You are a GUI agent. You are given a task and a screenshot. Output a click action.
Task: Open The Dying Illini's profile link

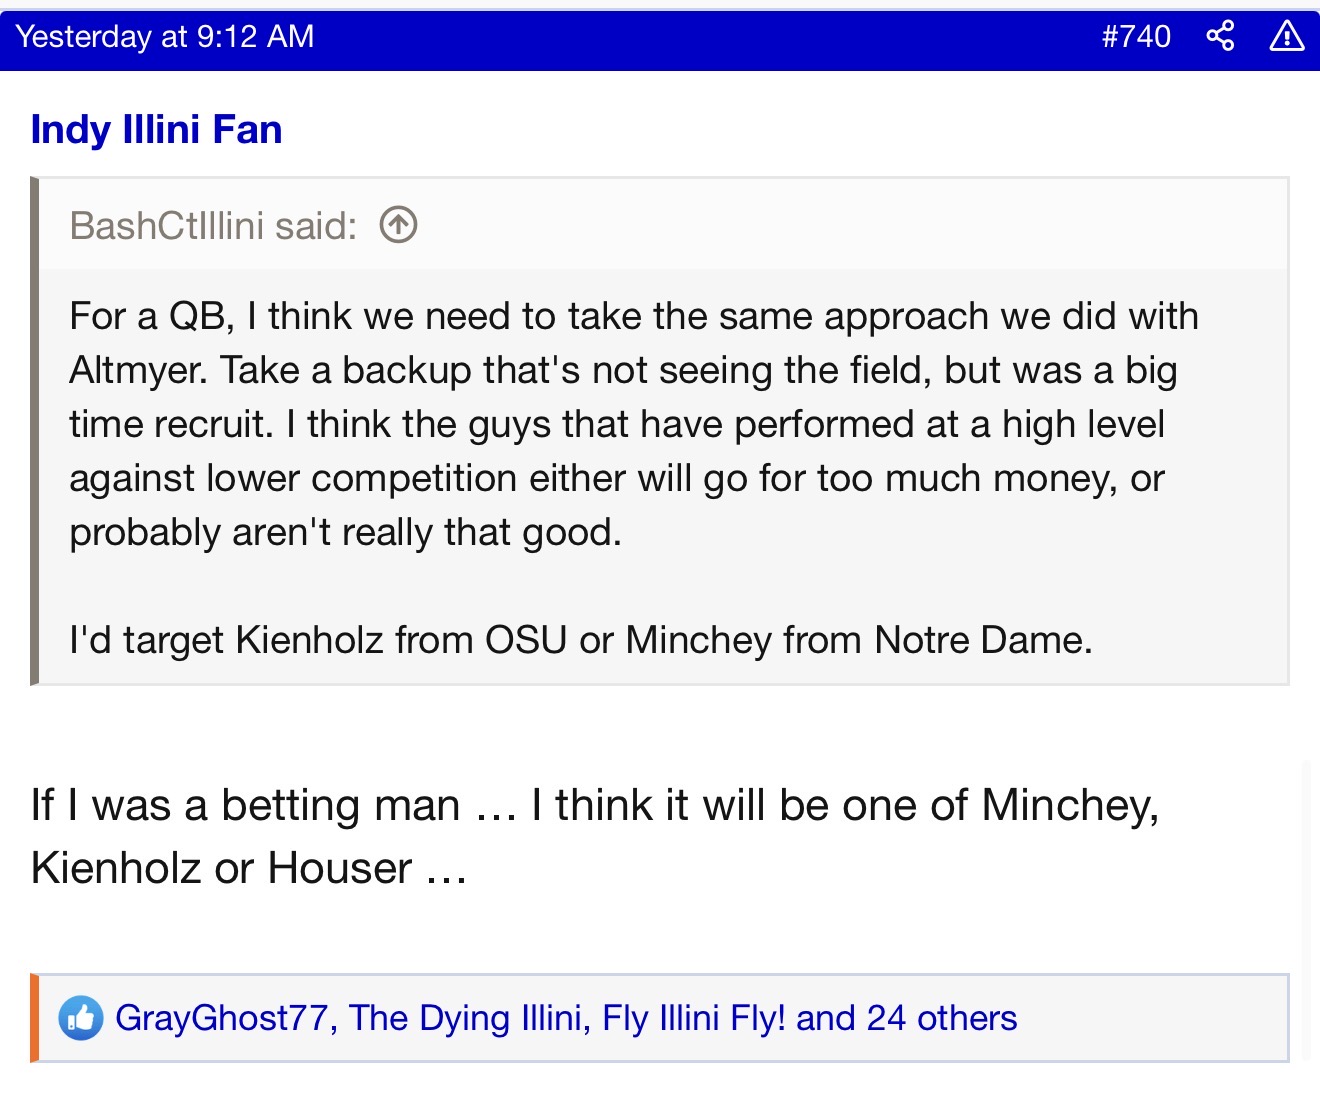pyautogui.click(x=465, y=1018)
